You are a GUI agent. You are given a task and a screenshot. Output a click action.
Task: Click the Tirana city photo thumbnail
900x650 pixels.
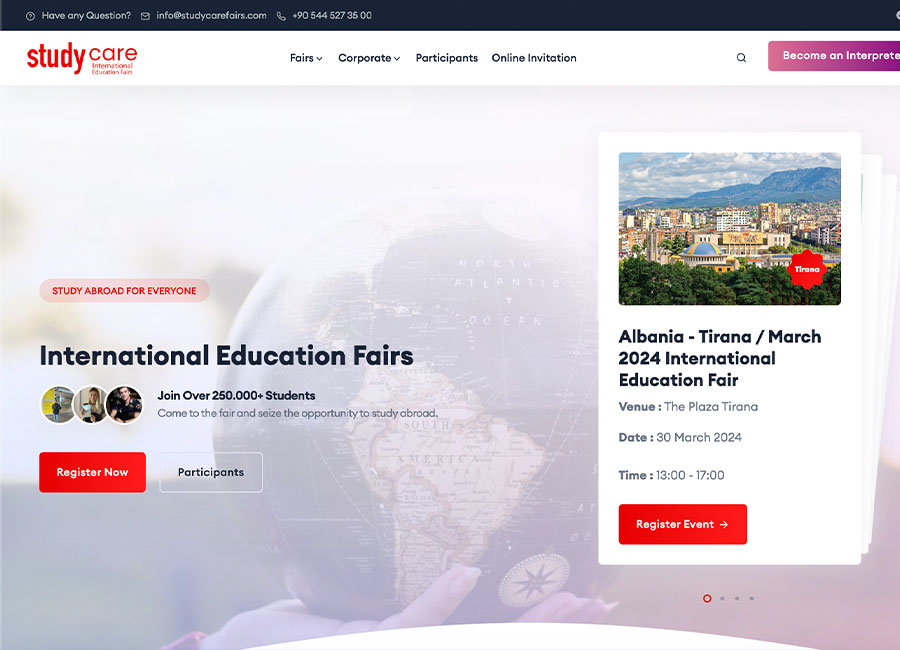[x=730, y=229]
